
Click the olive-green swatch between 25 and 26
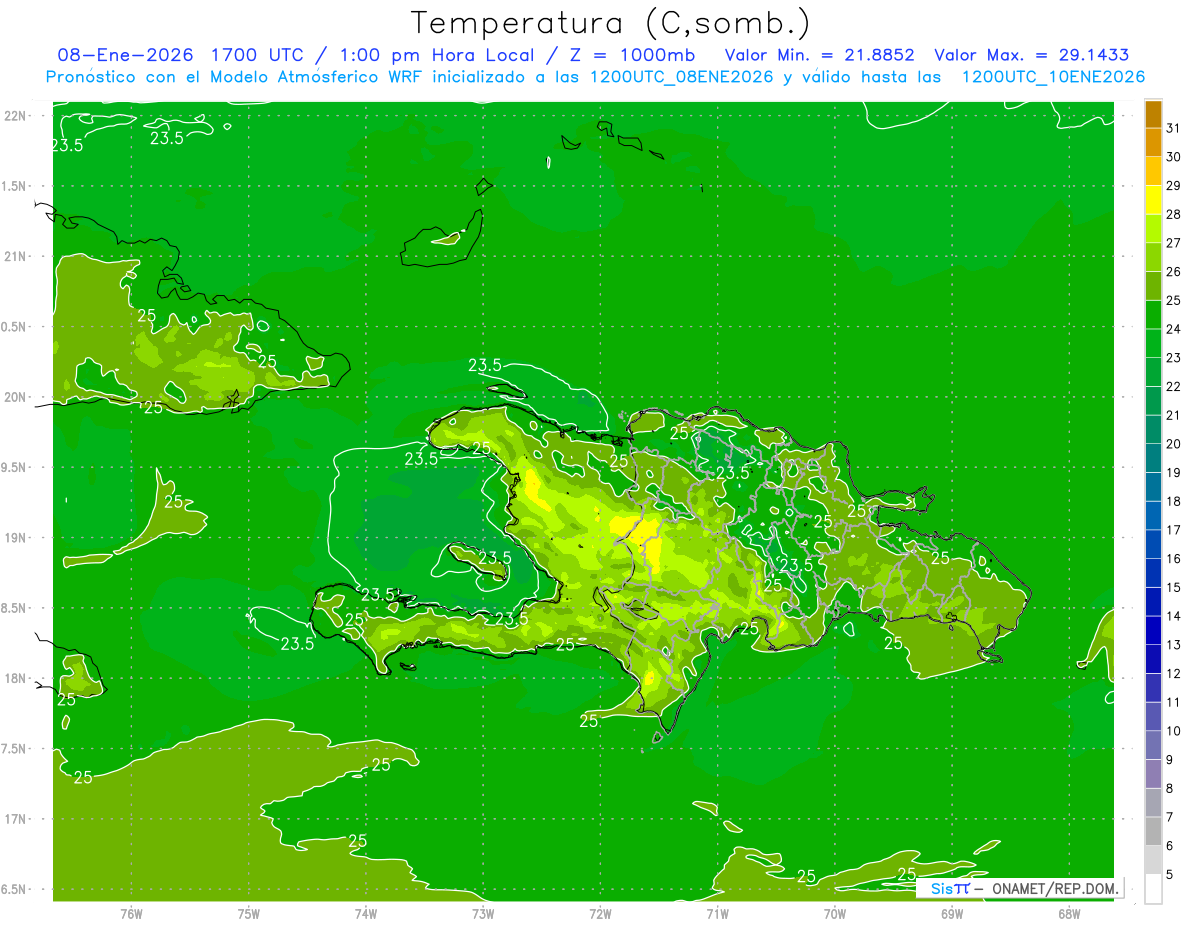point(1153,286)
